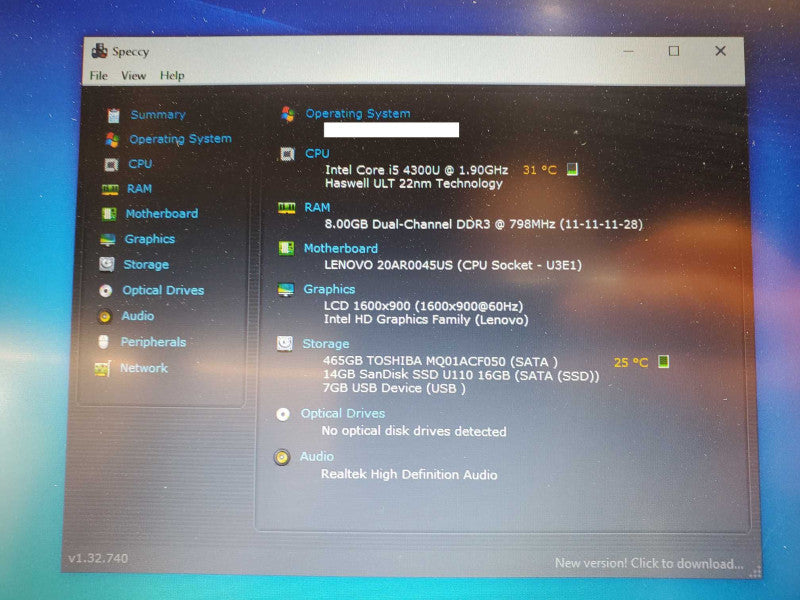Click New version download link
The image size is (800, 600).
point(649,563)
